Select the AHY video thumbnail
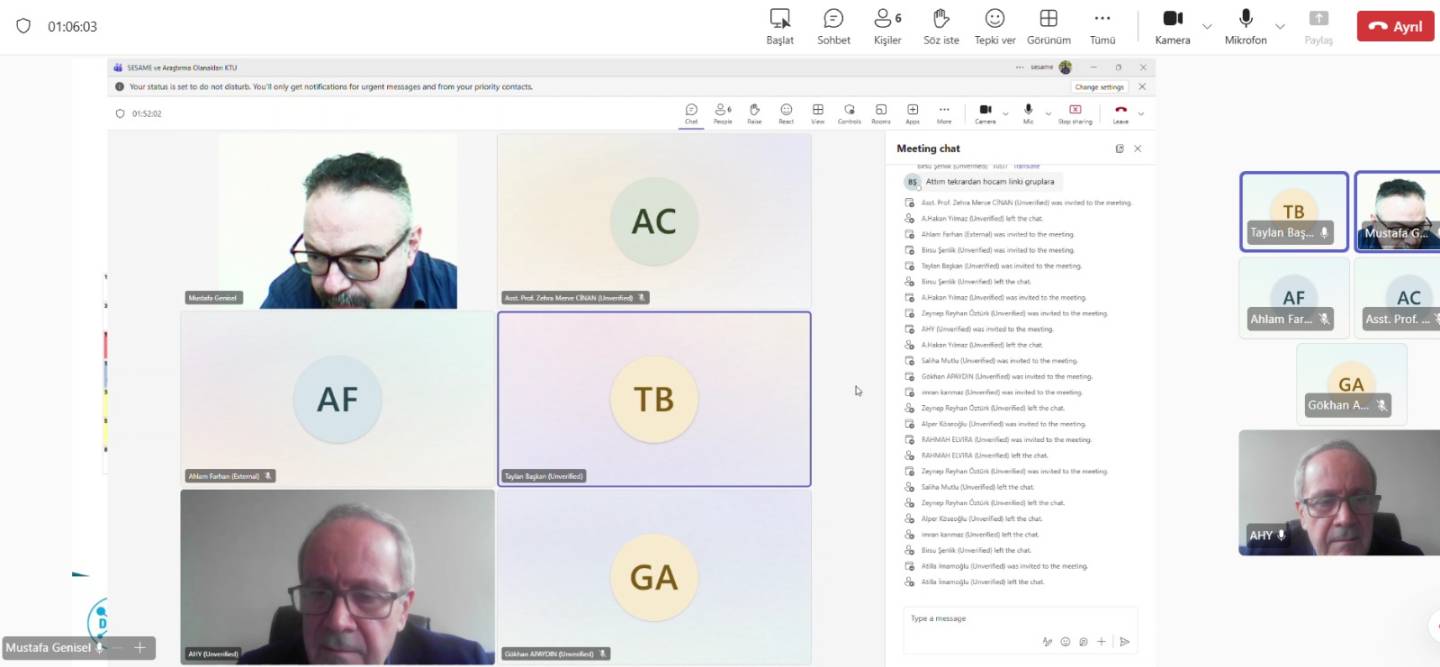 point(1339,492)
